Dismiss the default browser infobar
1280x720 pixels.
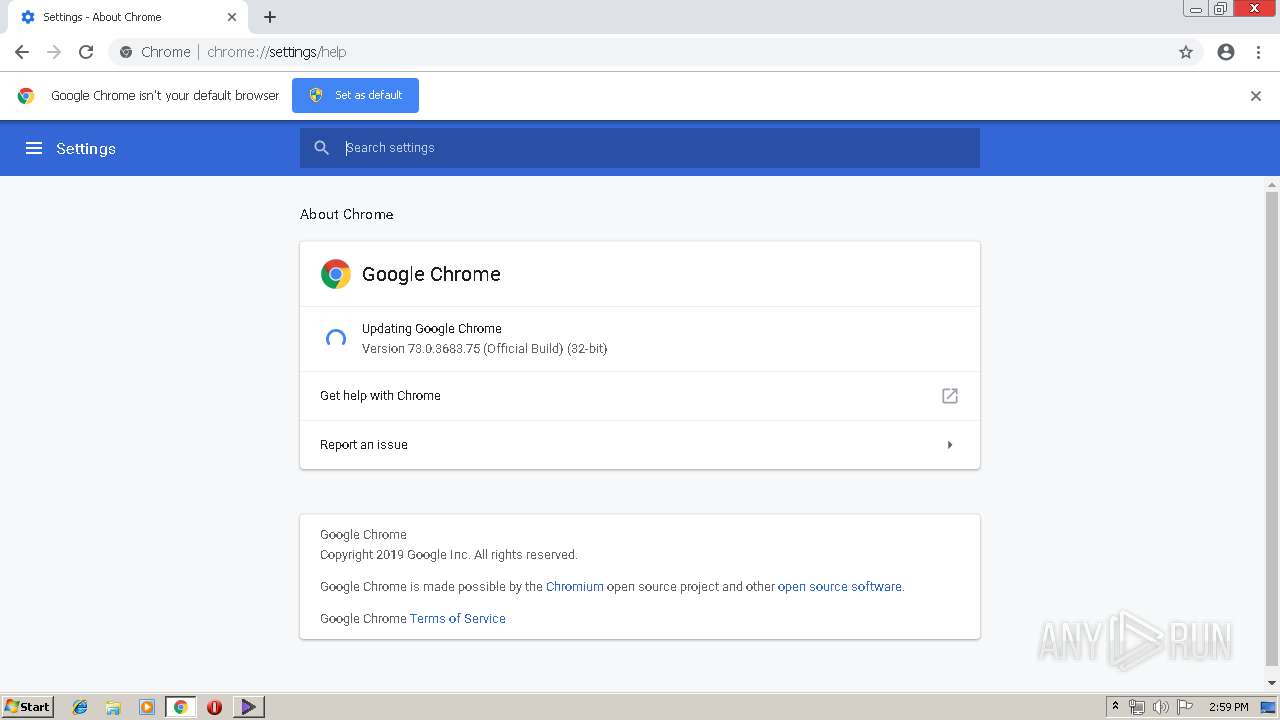tap(1256, 96)
